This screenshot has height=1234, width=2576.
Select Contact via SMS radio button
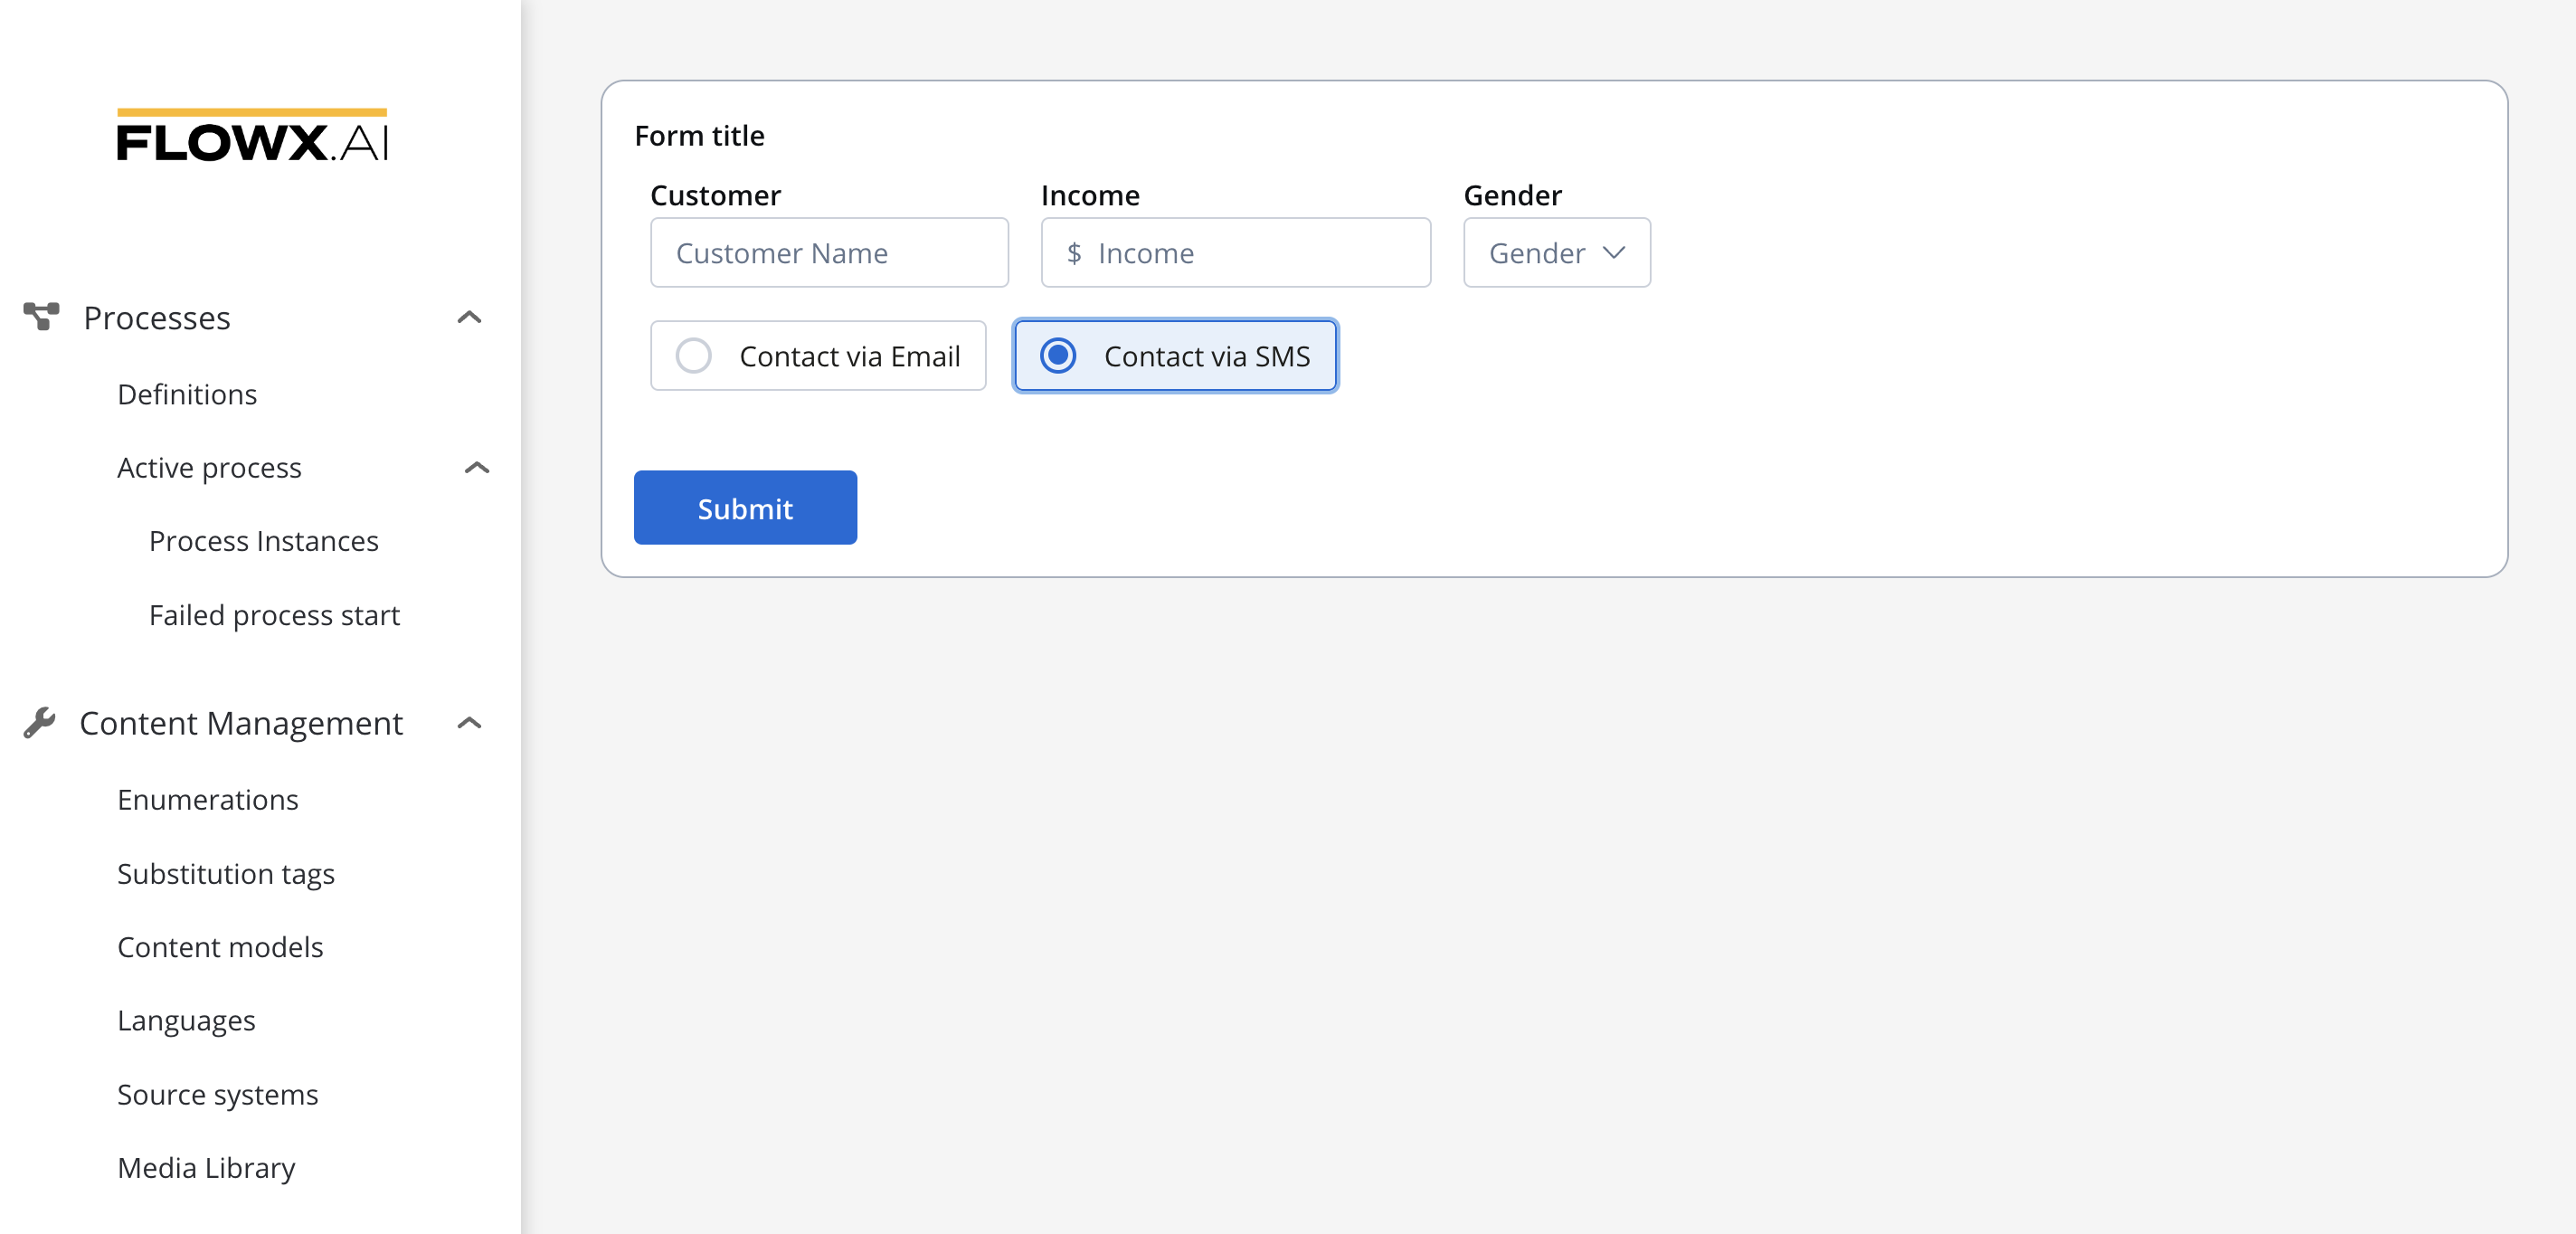[1057, 355]
